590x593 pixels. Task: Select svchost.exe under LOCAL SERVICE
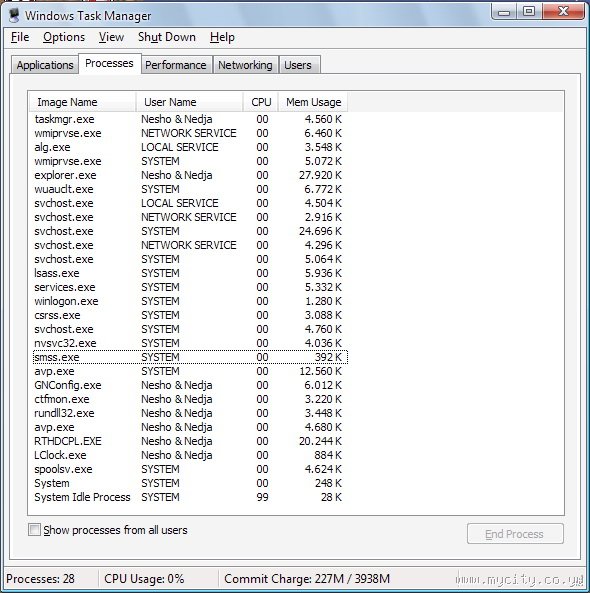coord(190,203)
